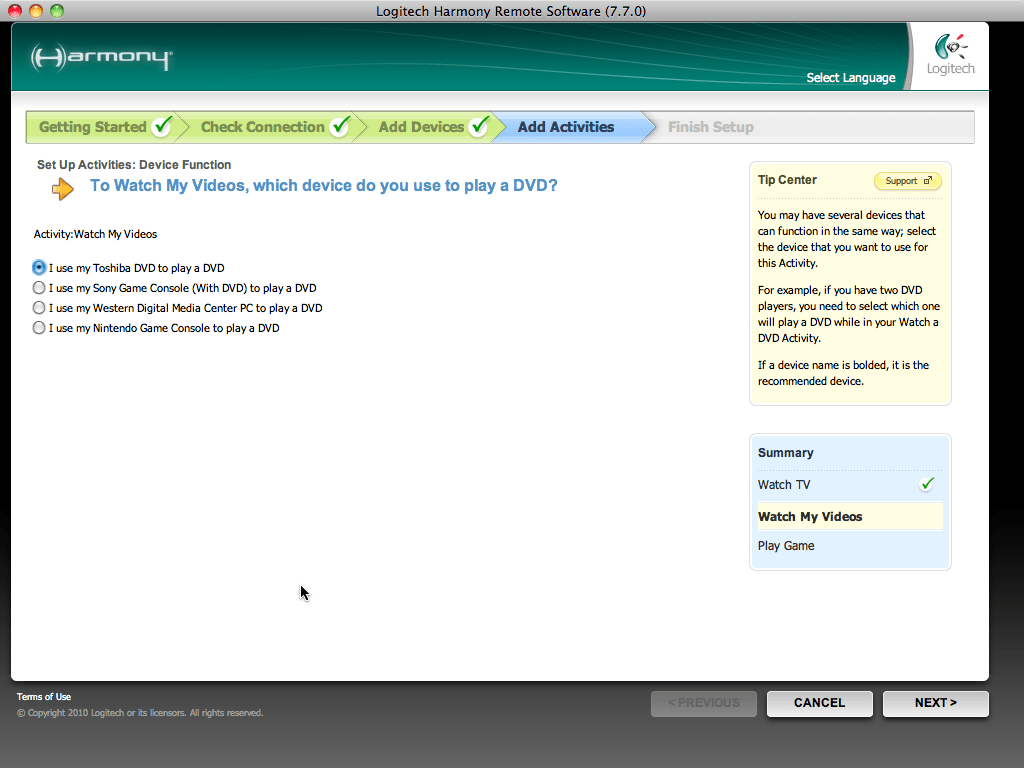Open Support in the Tip Center
Screen dimensions: 1024x768
coord(907,181)
